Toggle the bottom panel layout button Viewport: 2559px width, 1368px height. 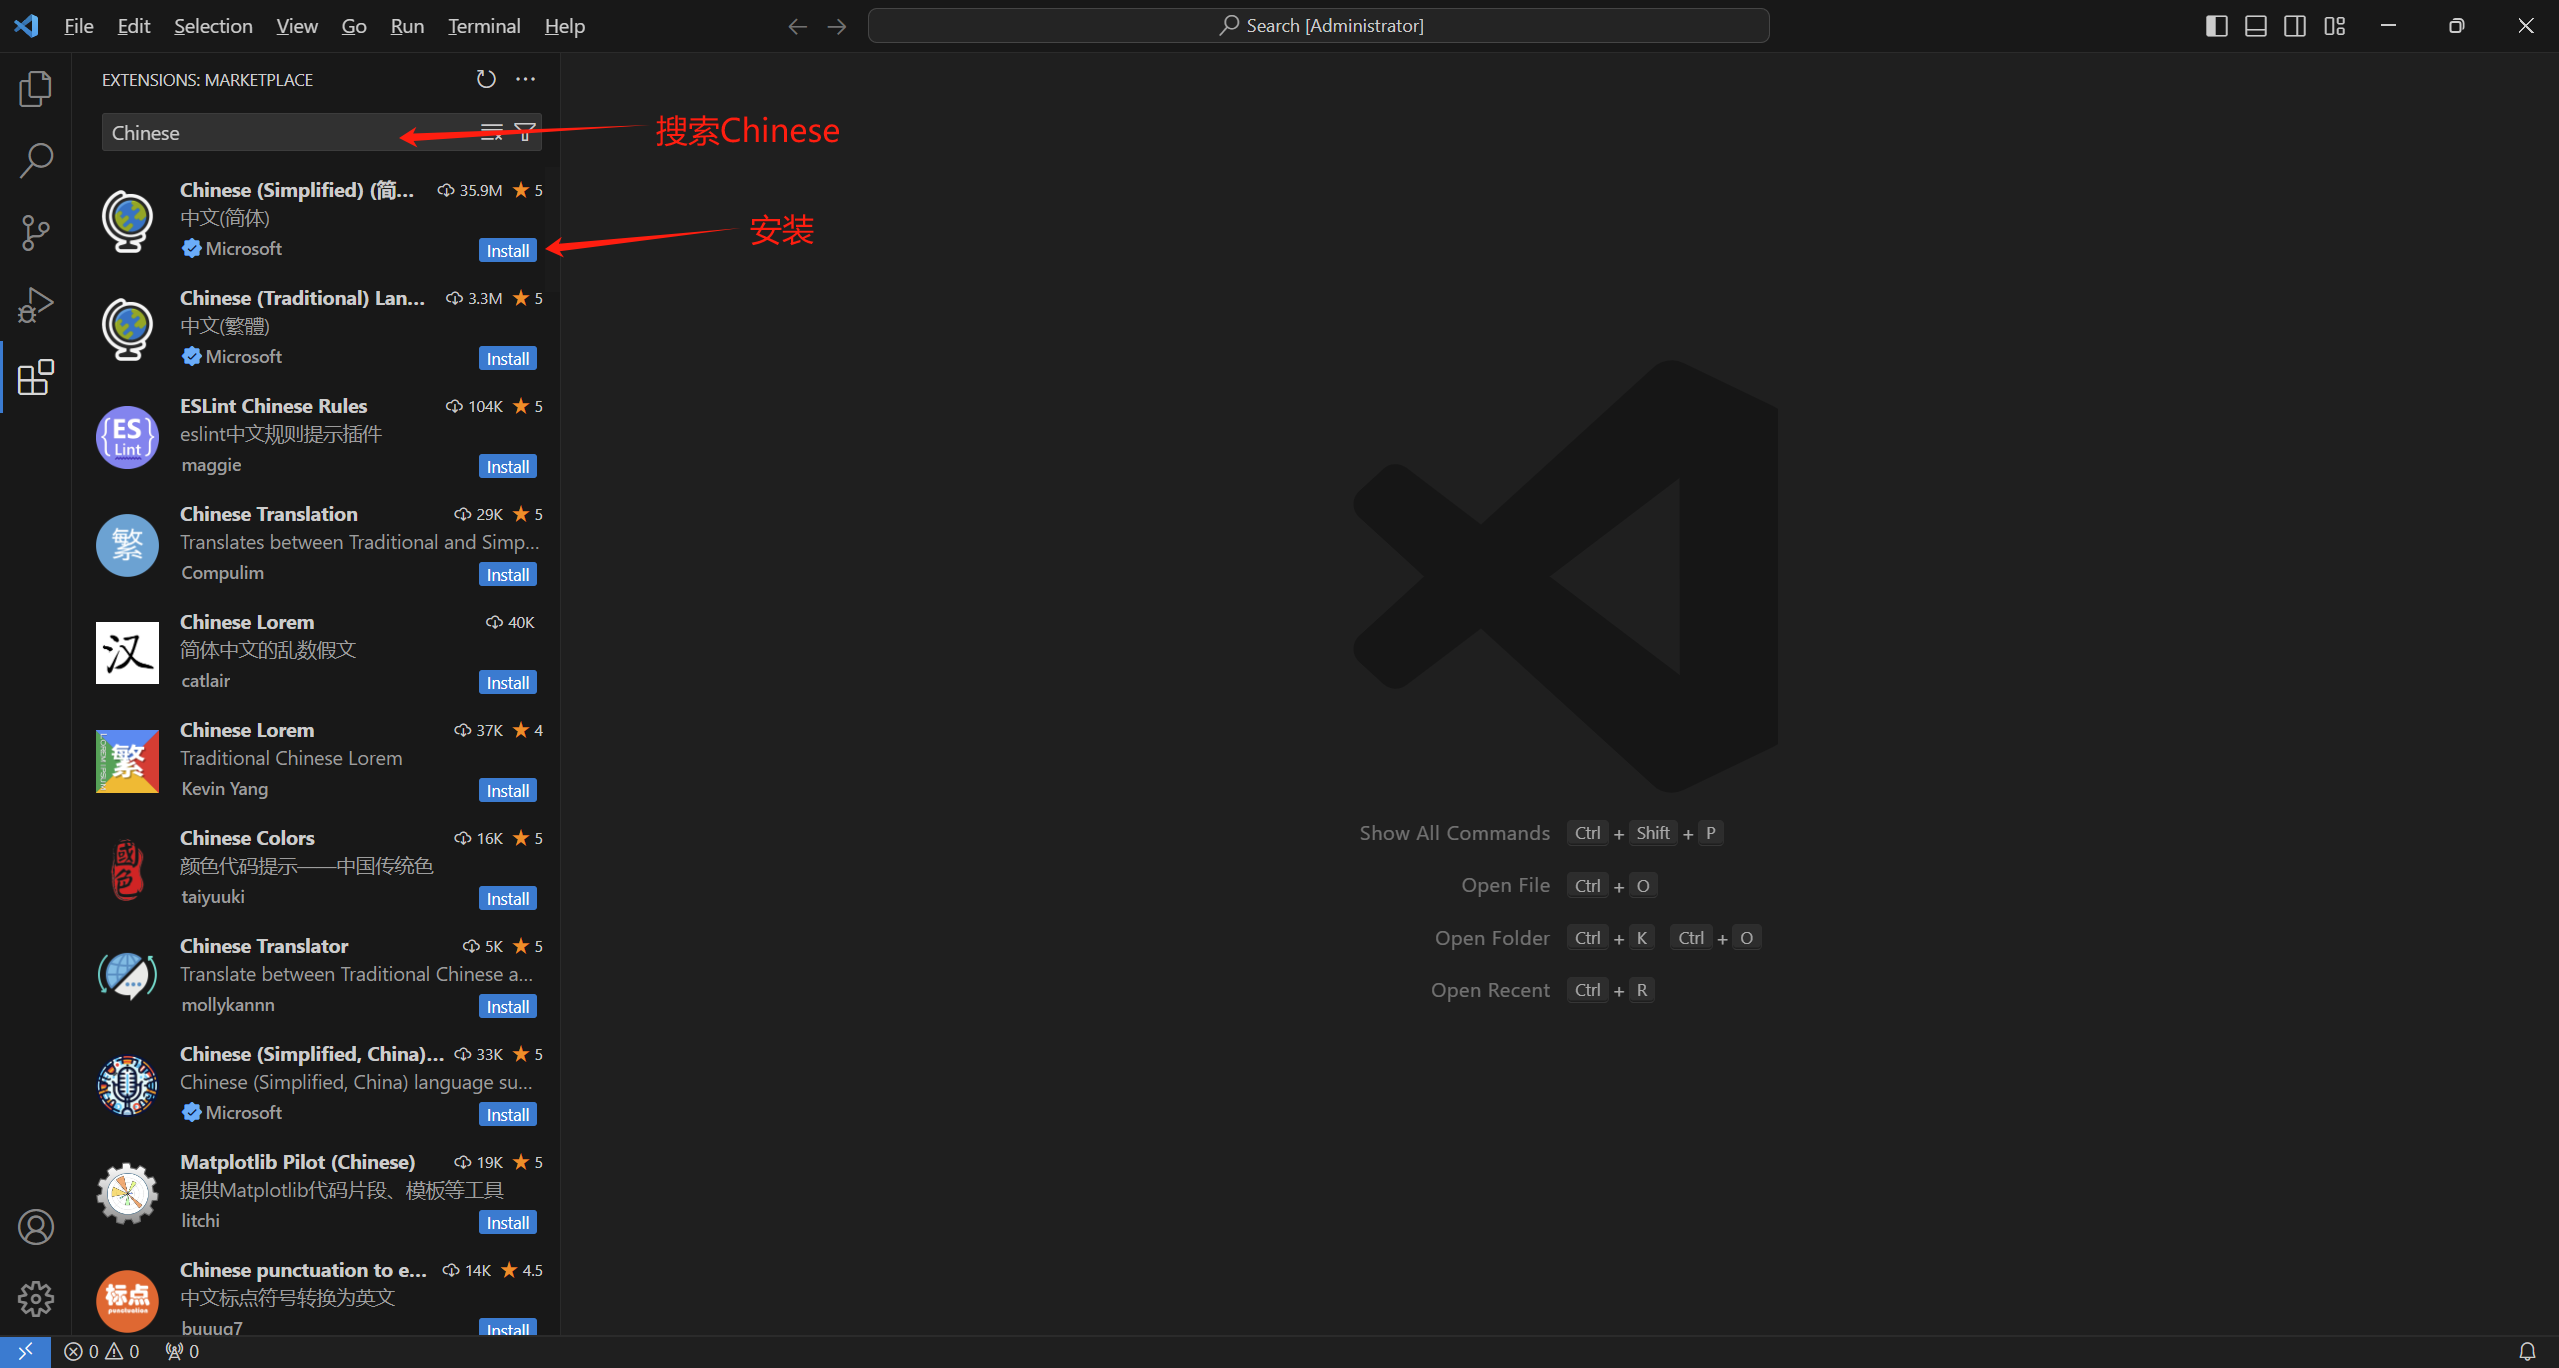tap(2256, 26)
